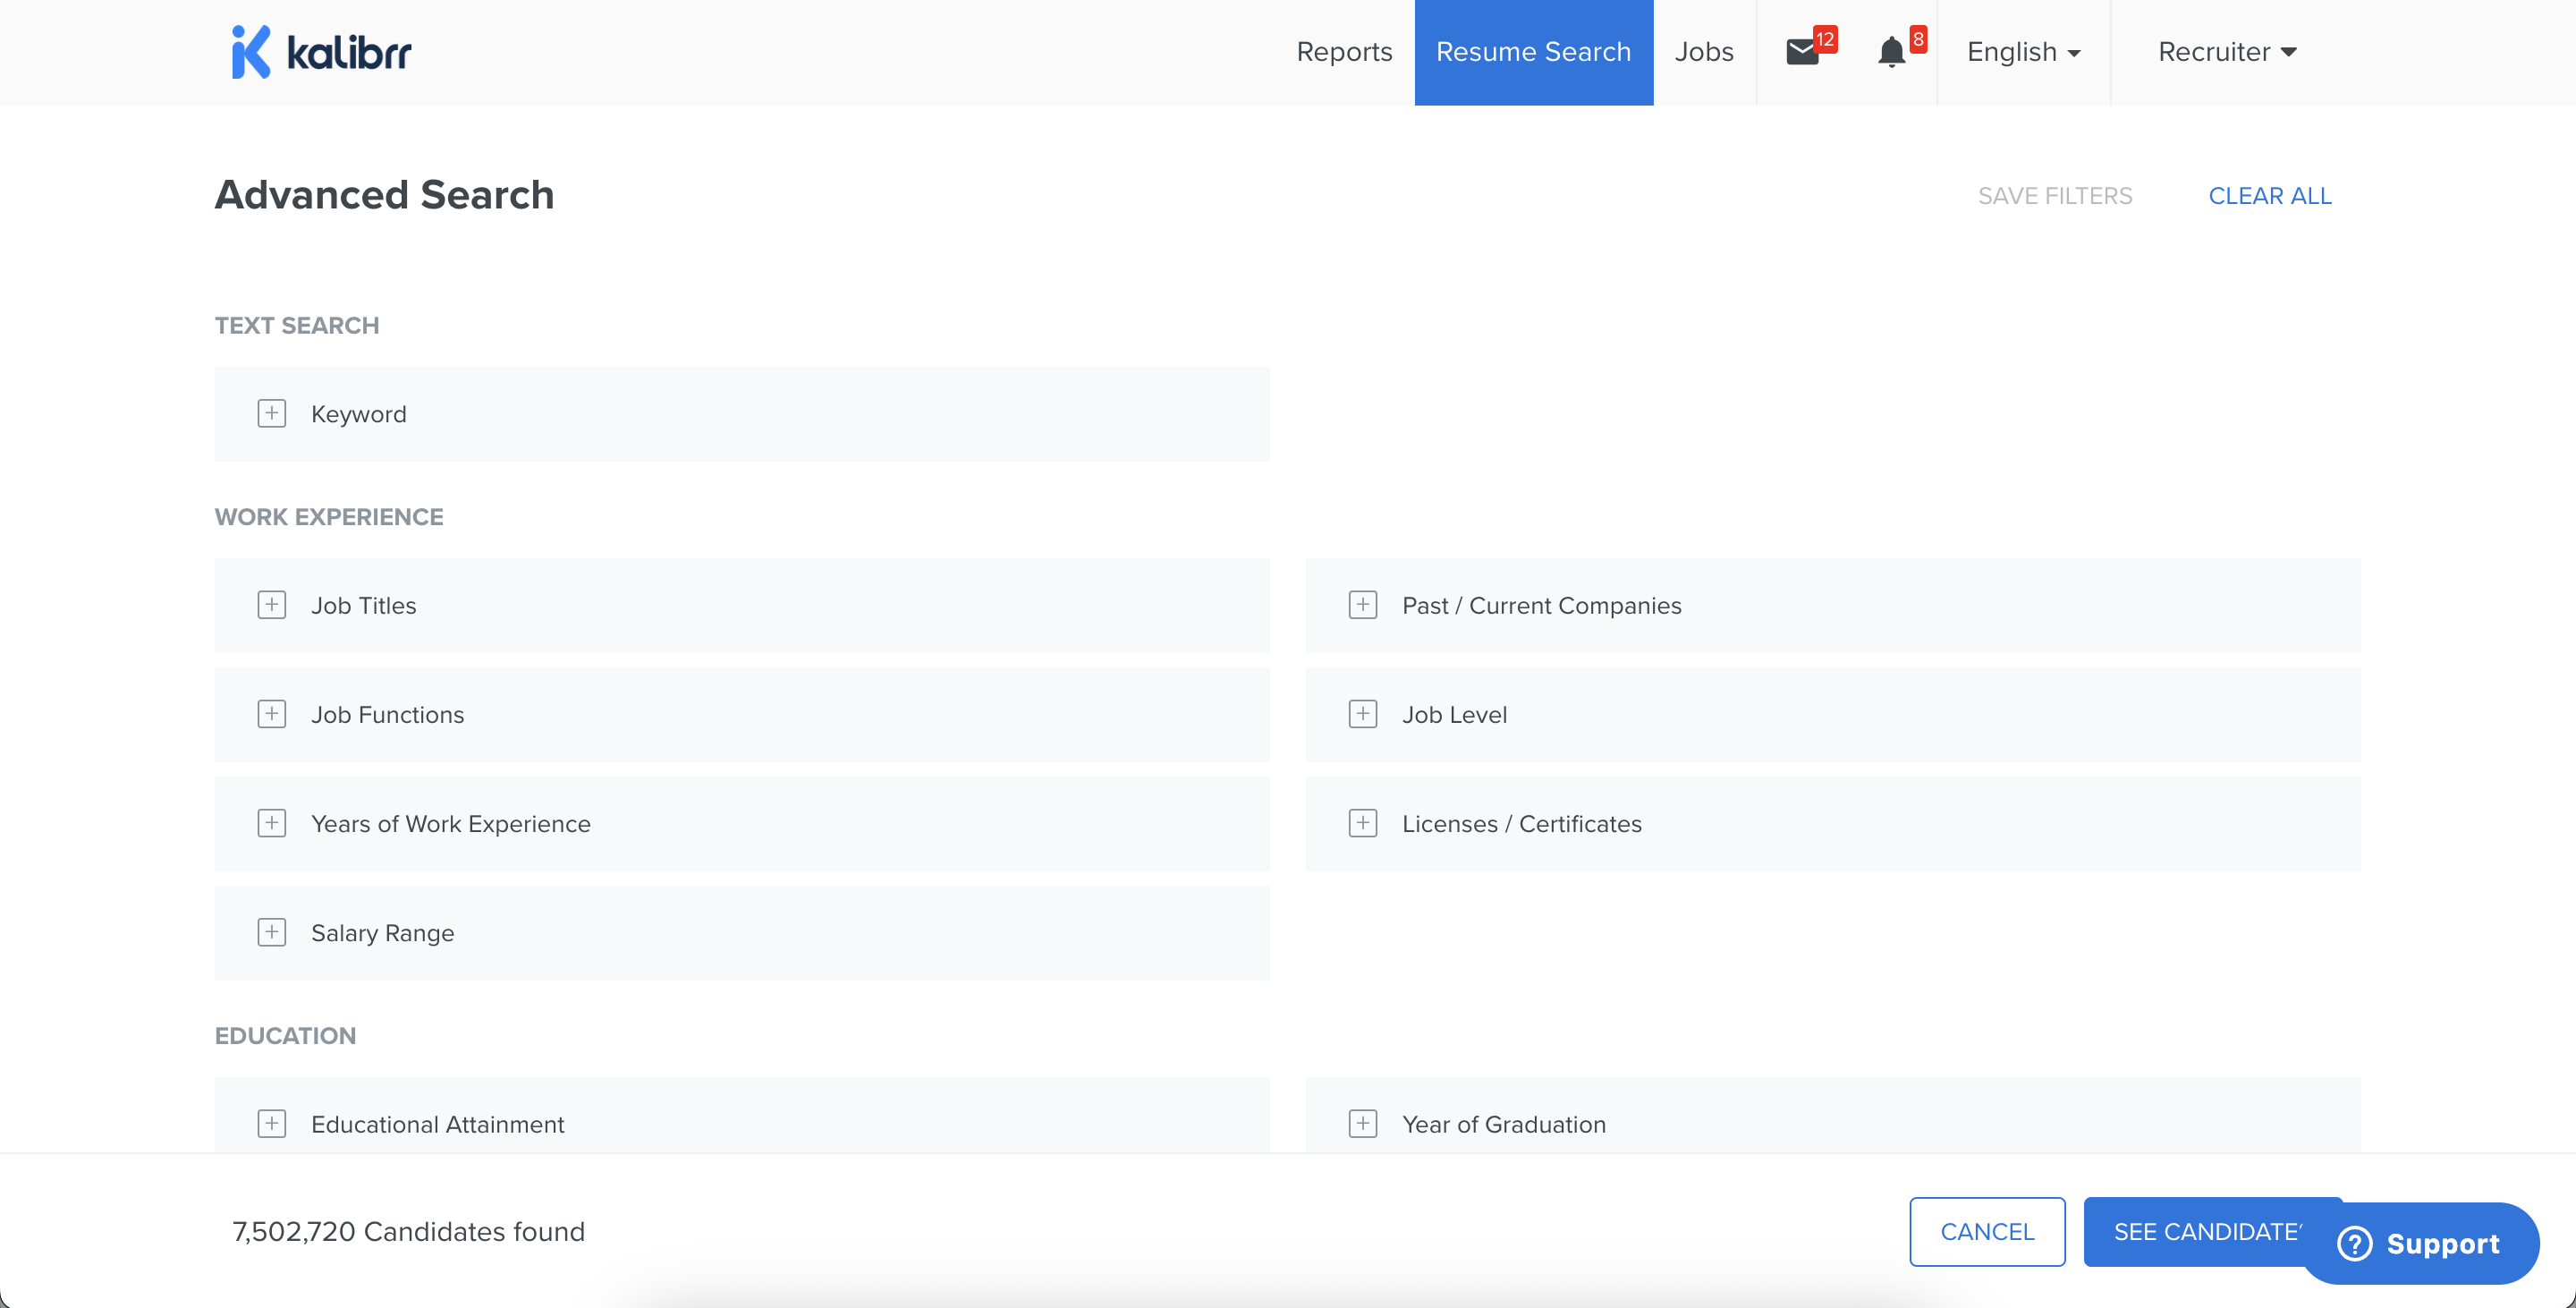Open messages inbox showing 12 unread
The height and width of the screenshot is (1308, 2576).
pyautogui.click(x=1804, y=51)
